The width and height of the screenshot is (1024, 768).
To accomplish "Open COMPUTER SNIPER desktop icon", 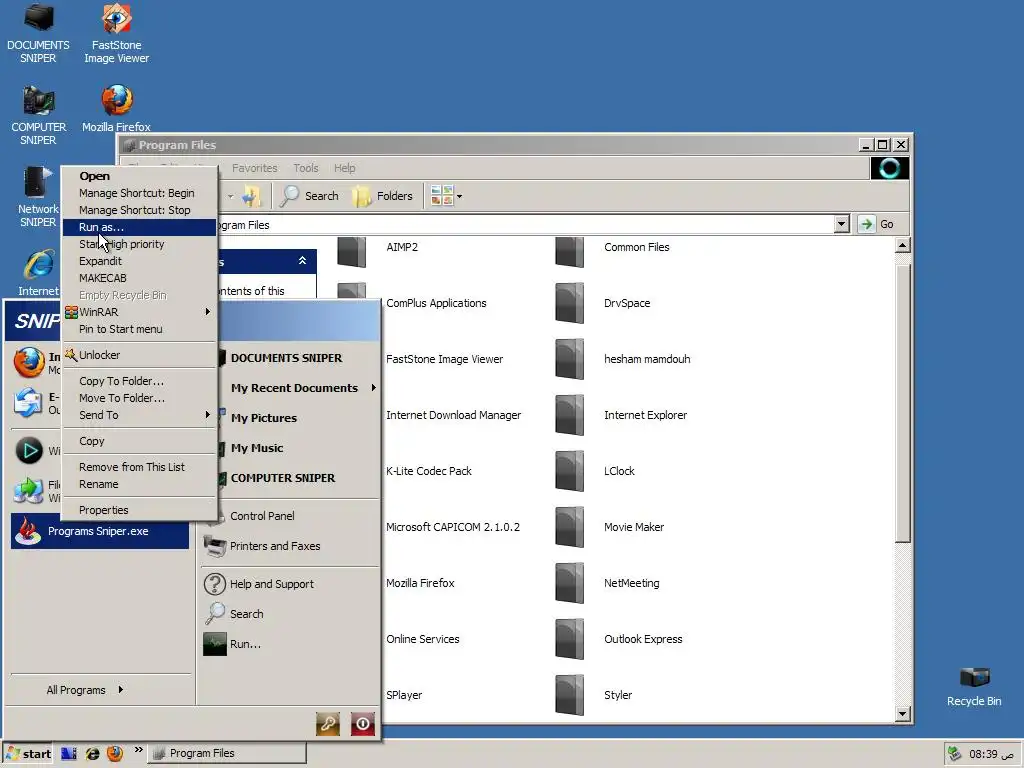I will (38, 116).
